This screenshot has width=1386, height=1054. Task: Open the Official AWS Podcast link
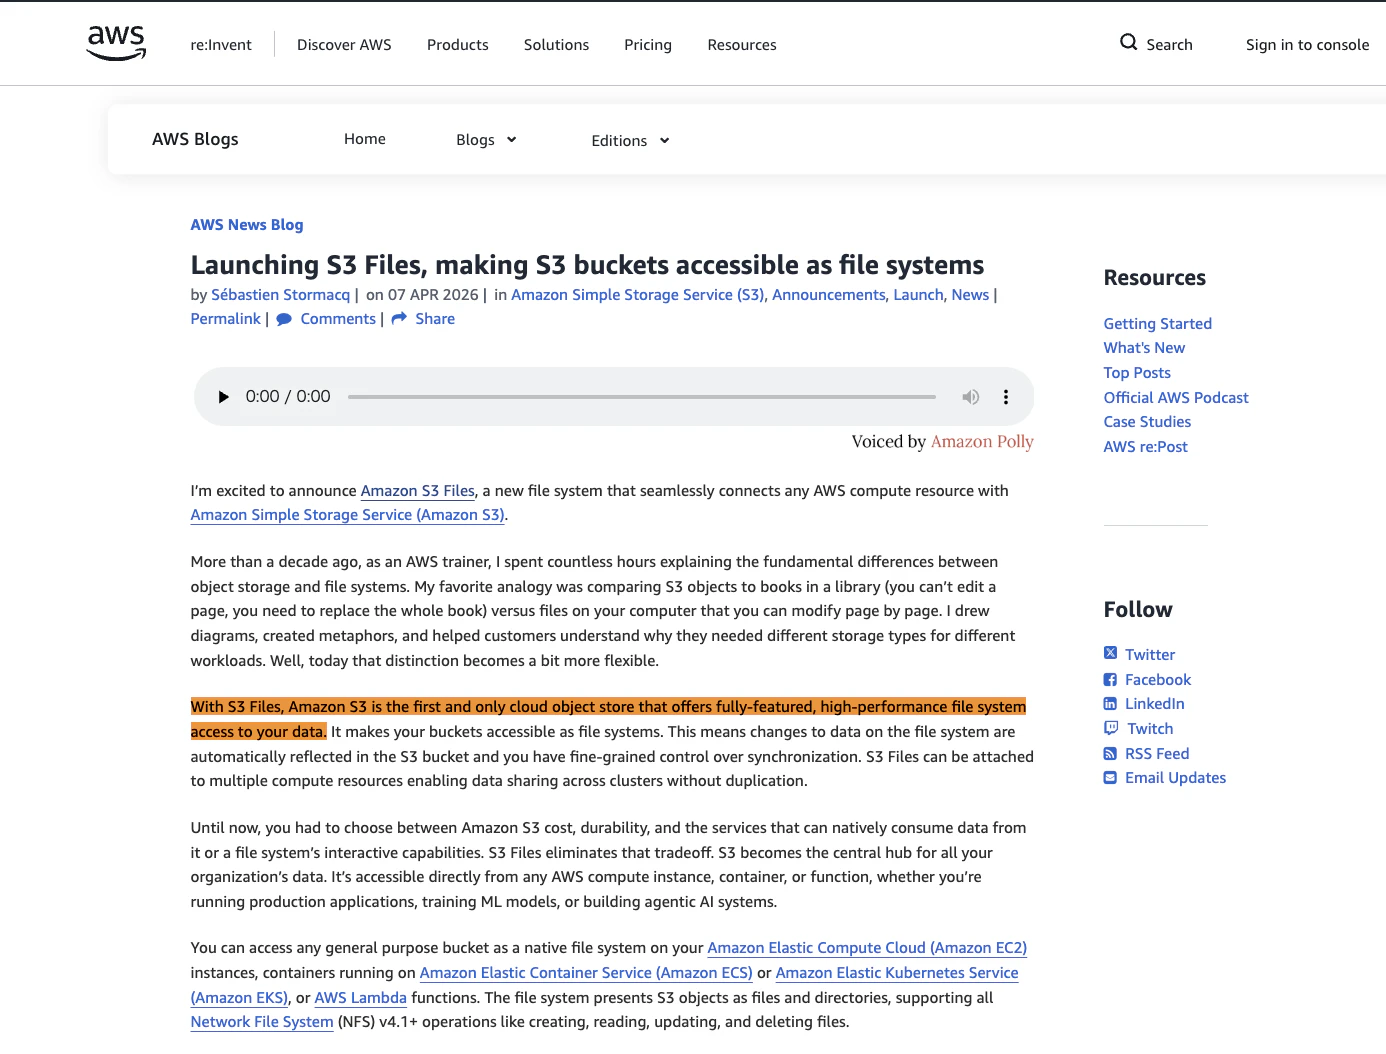[x=1176, y=398]
